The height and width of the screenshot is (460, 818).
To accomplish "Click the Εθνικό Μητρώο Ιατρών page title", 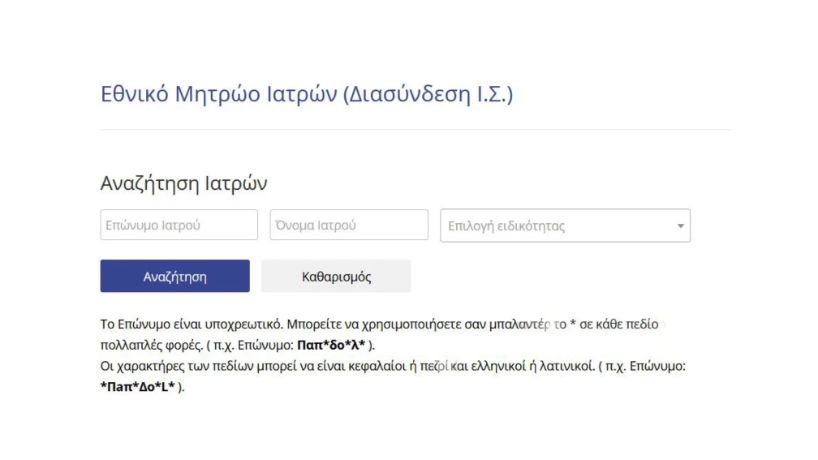I will click(218, 95).
